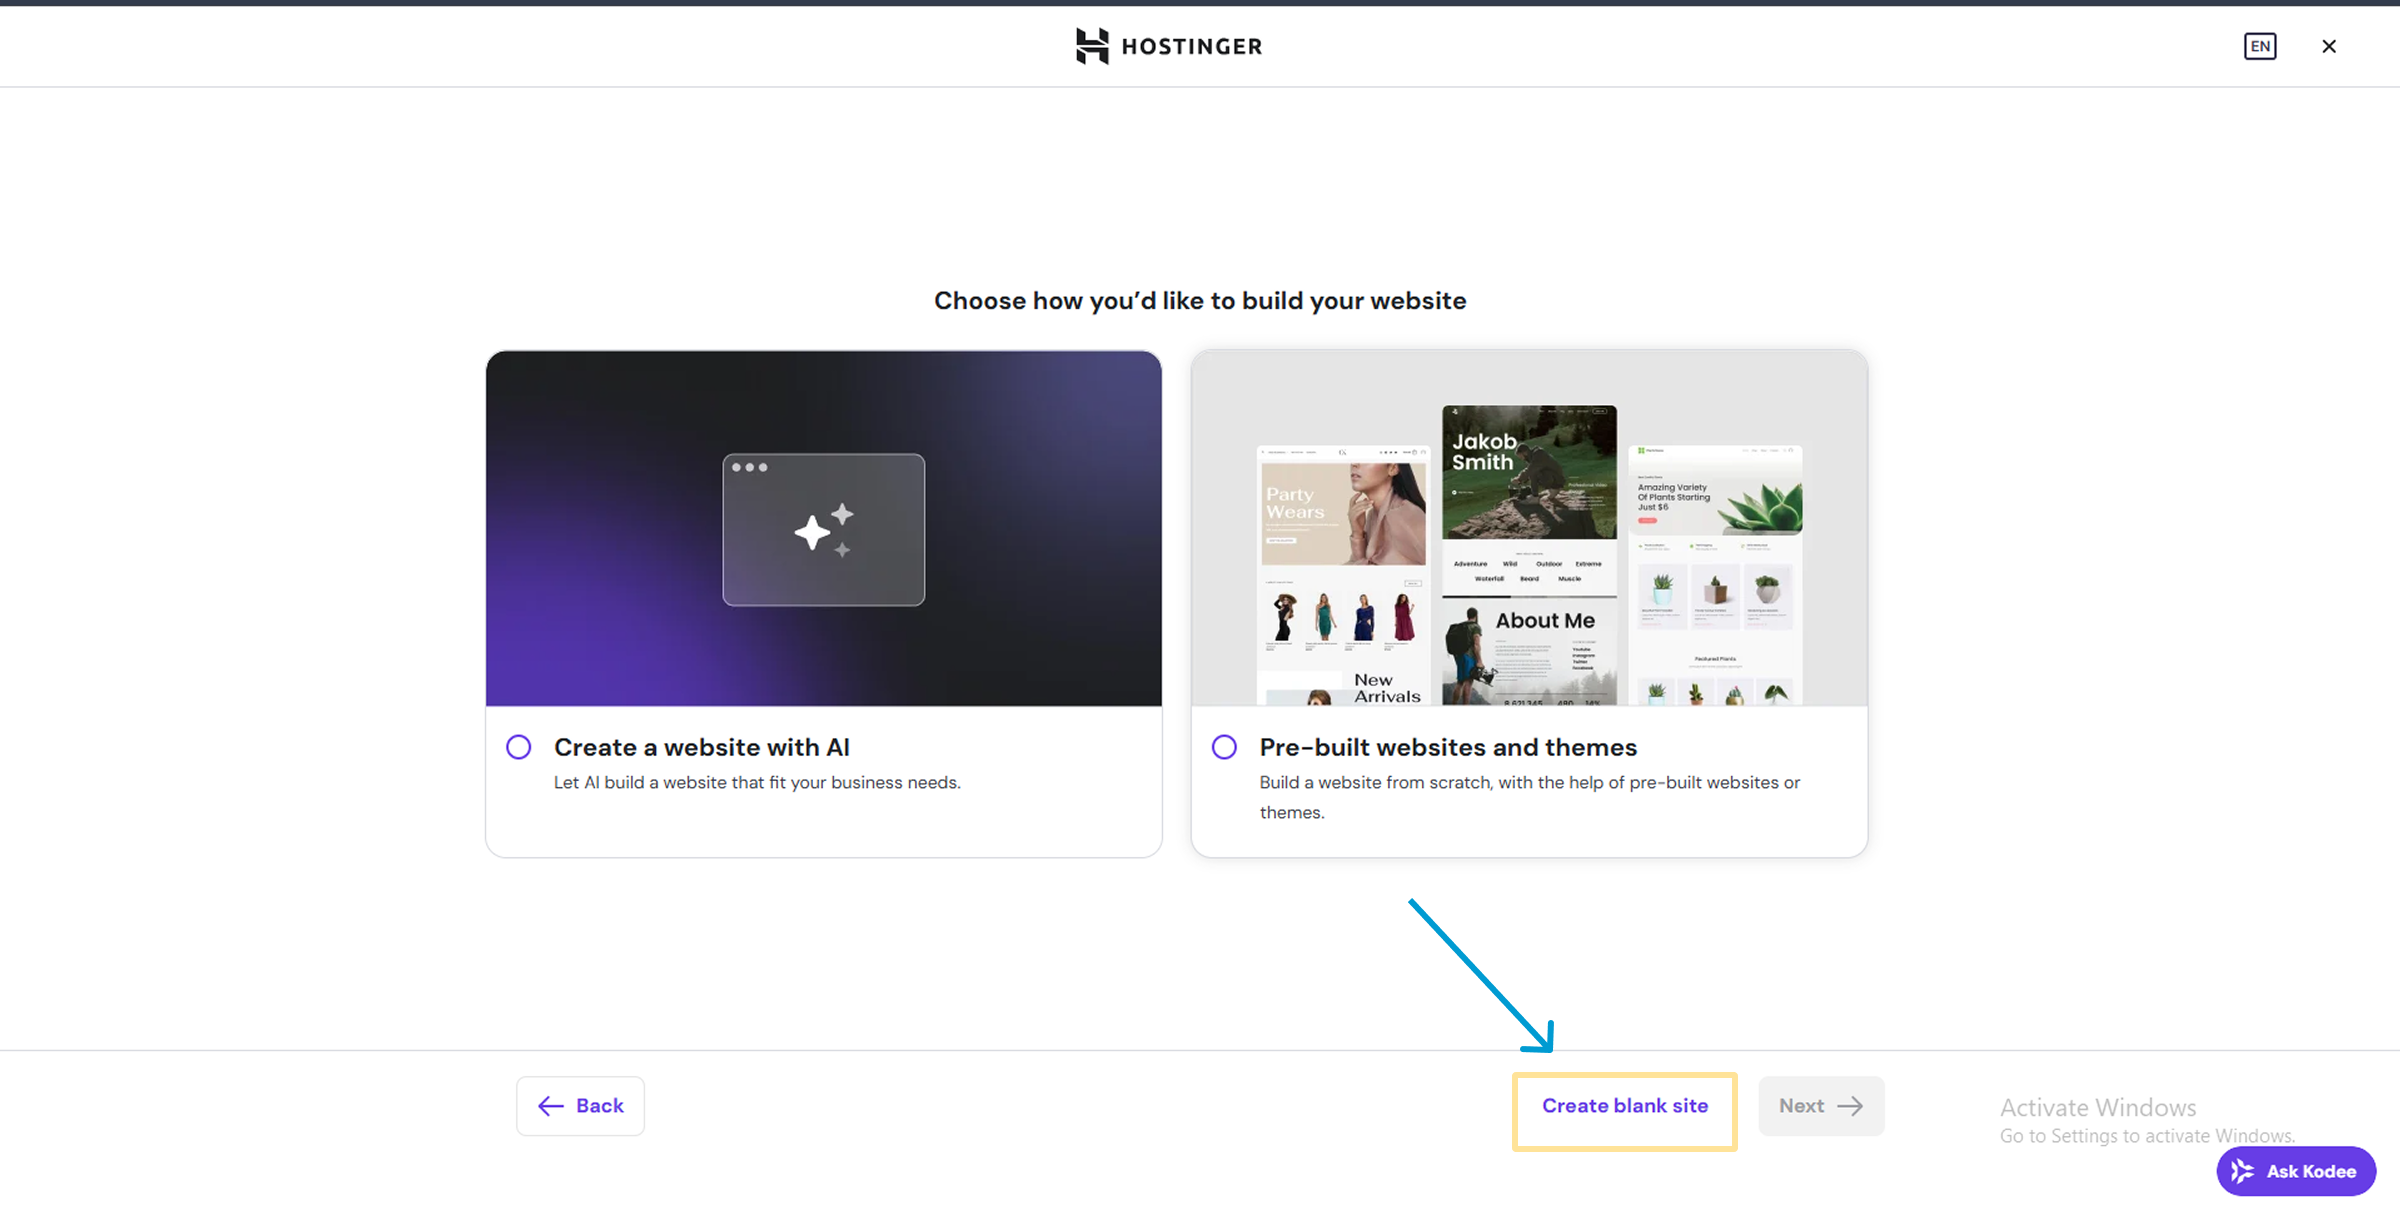Click the HOSTINGER wordmark text
The image size is (2400, 1210).
click(1191, 46)
